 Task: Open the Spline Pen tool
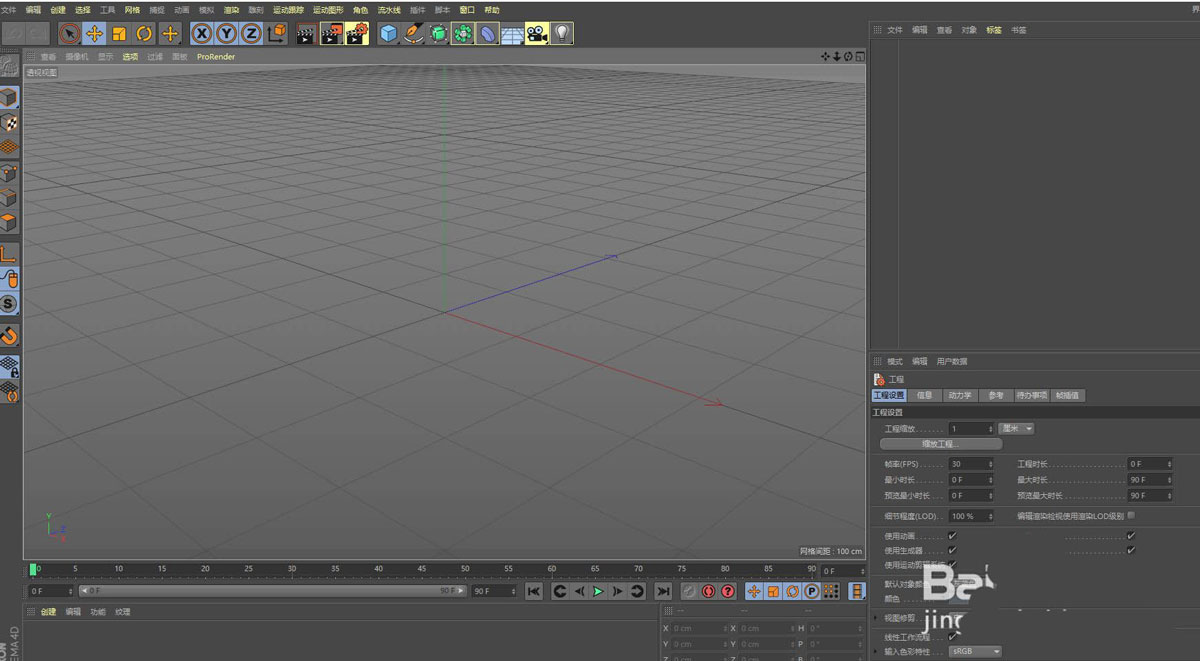(414, 33)
